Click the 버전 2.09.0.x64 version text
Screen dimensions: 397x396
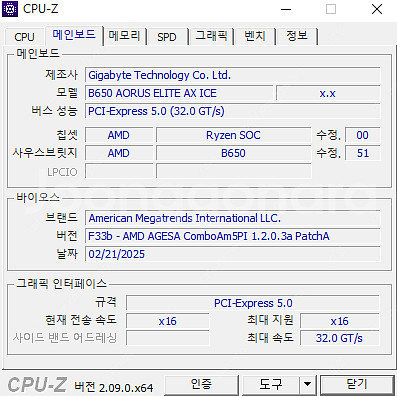pos(114,387)
